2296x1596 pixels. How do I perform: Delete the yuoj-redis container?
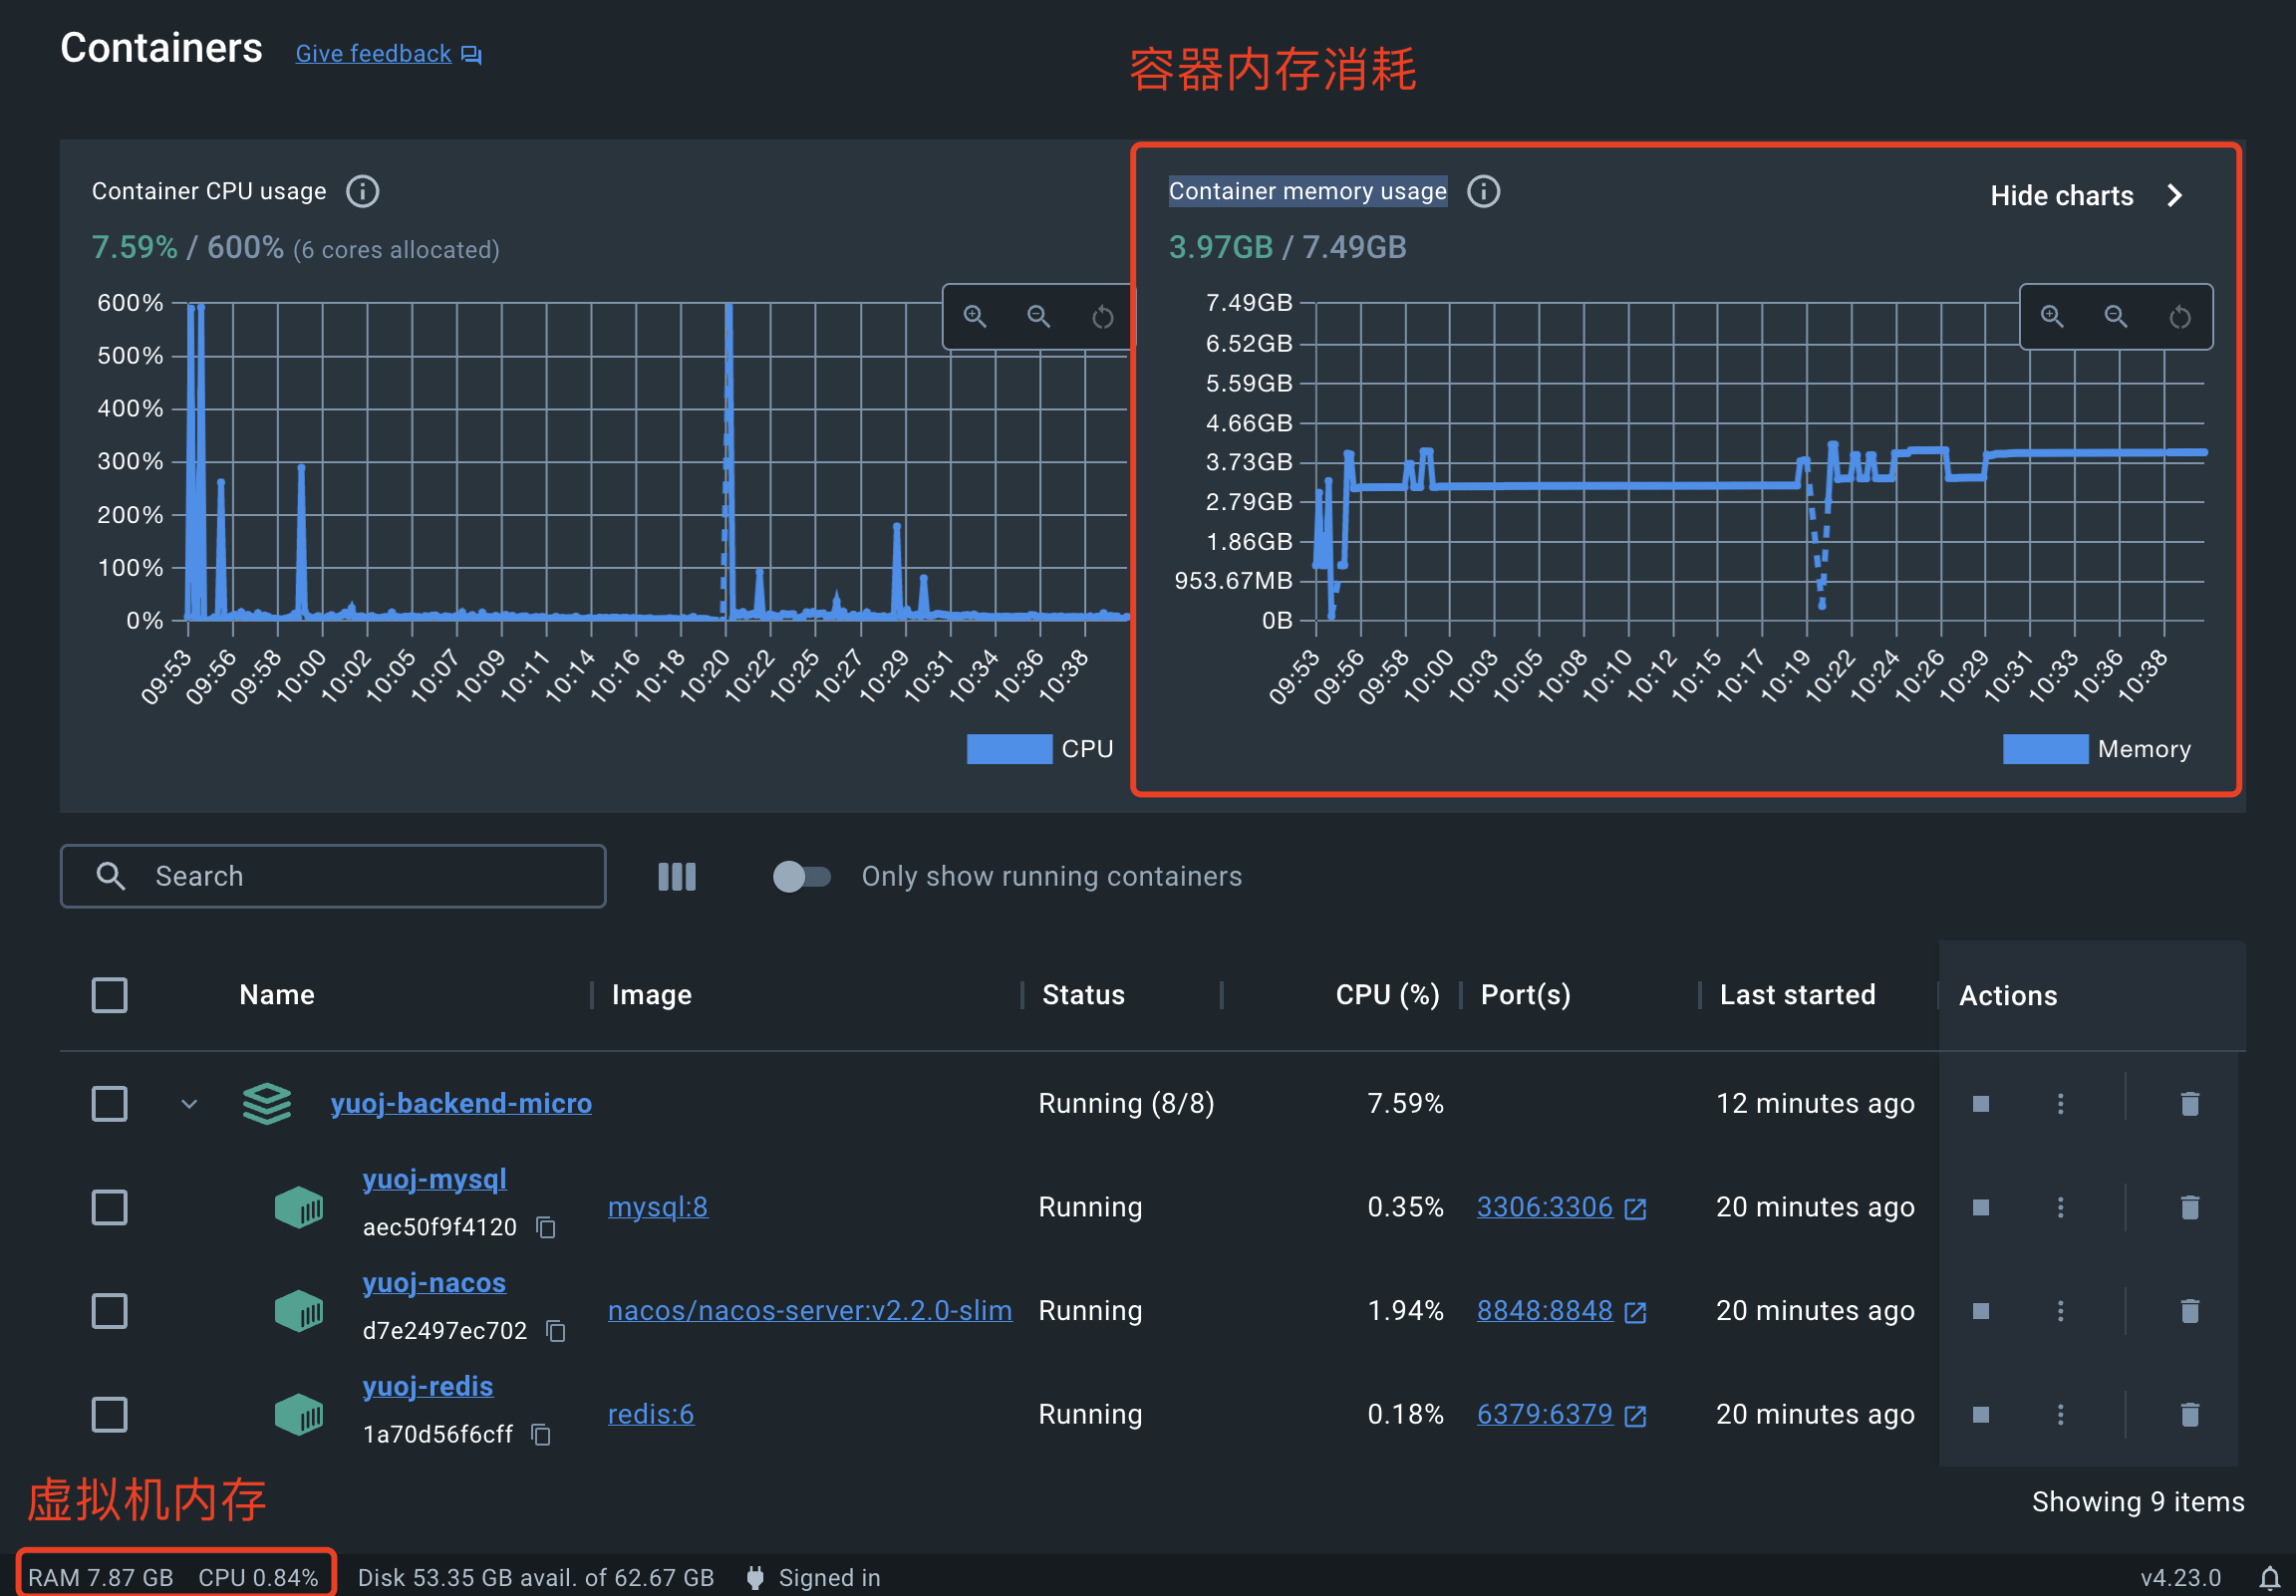pyautogui.click(x=2189, y=1414)
